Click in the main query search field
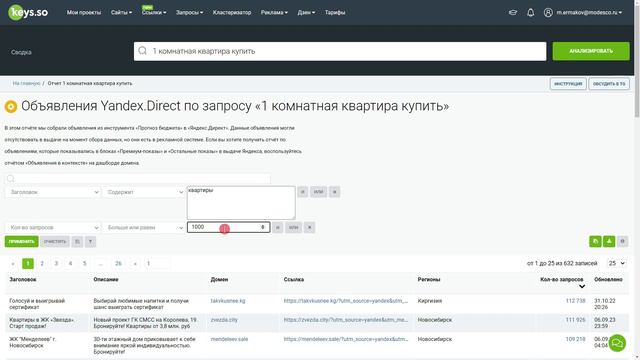The height and width of the screenshot is (360, 640). (x=340, y=51)
